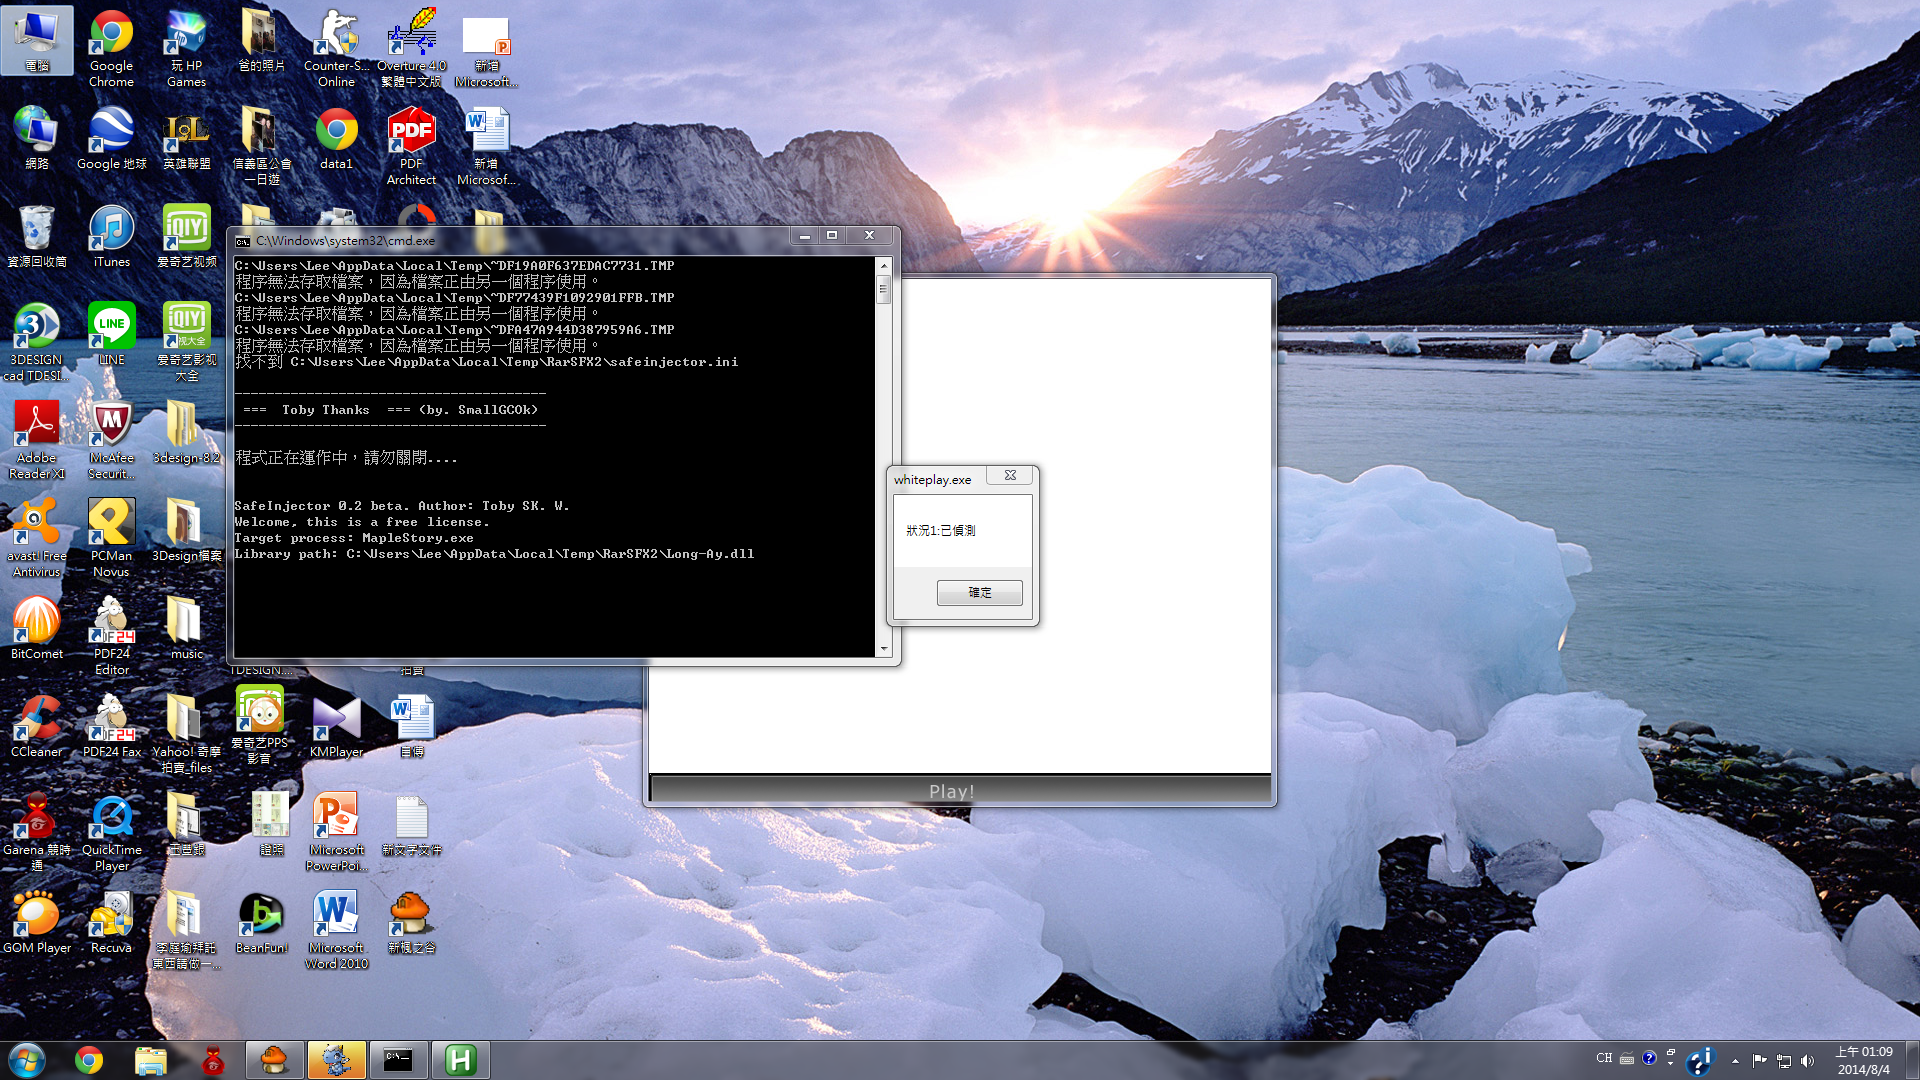Open volume control in system tray
Screen dimensions: 1920x1080
(x=1807, y=1061)
